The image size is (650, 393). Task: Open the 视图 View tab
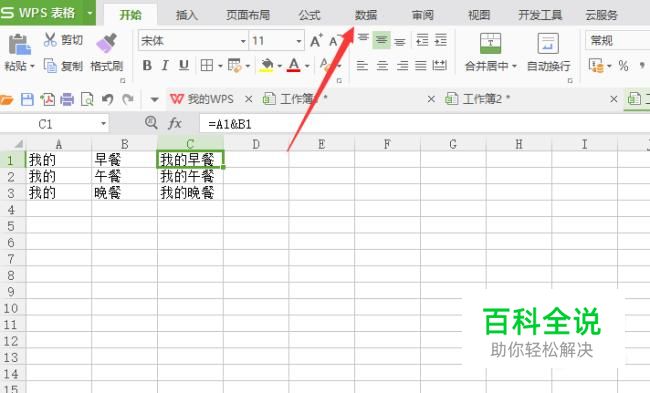pos(479,15)
